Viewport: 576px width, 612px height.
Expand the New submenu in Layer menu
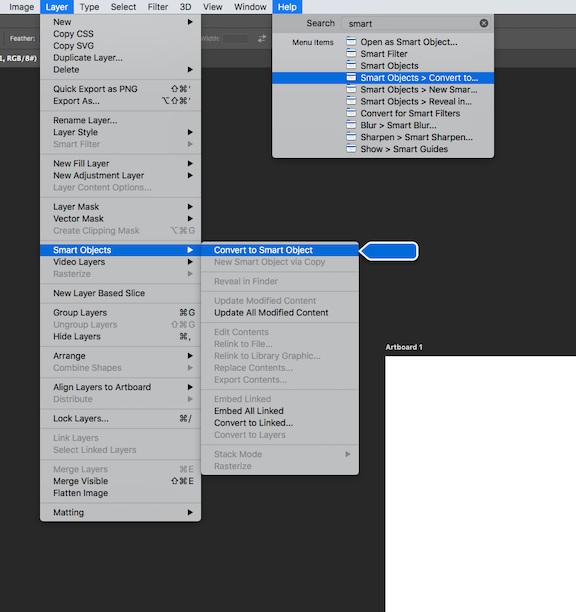[121, 22]
